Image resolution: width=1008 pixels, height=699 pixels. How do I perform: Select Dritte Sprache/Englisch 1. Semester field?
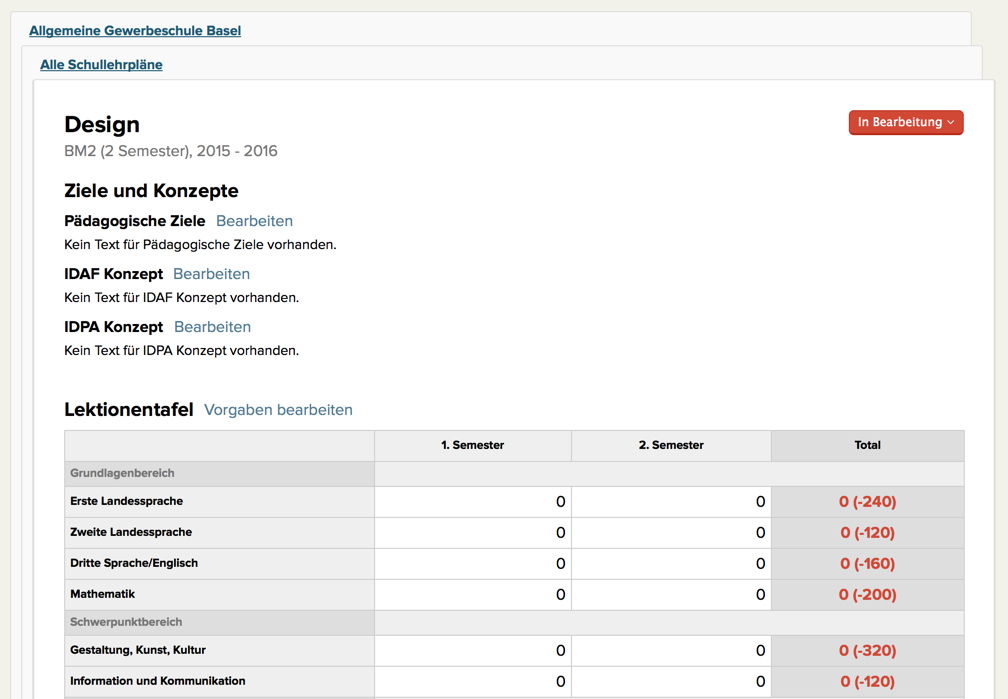coord(473,563)
